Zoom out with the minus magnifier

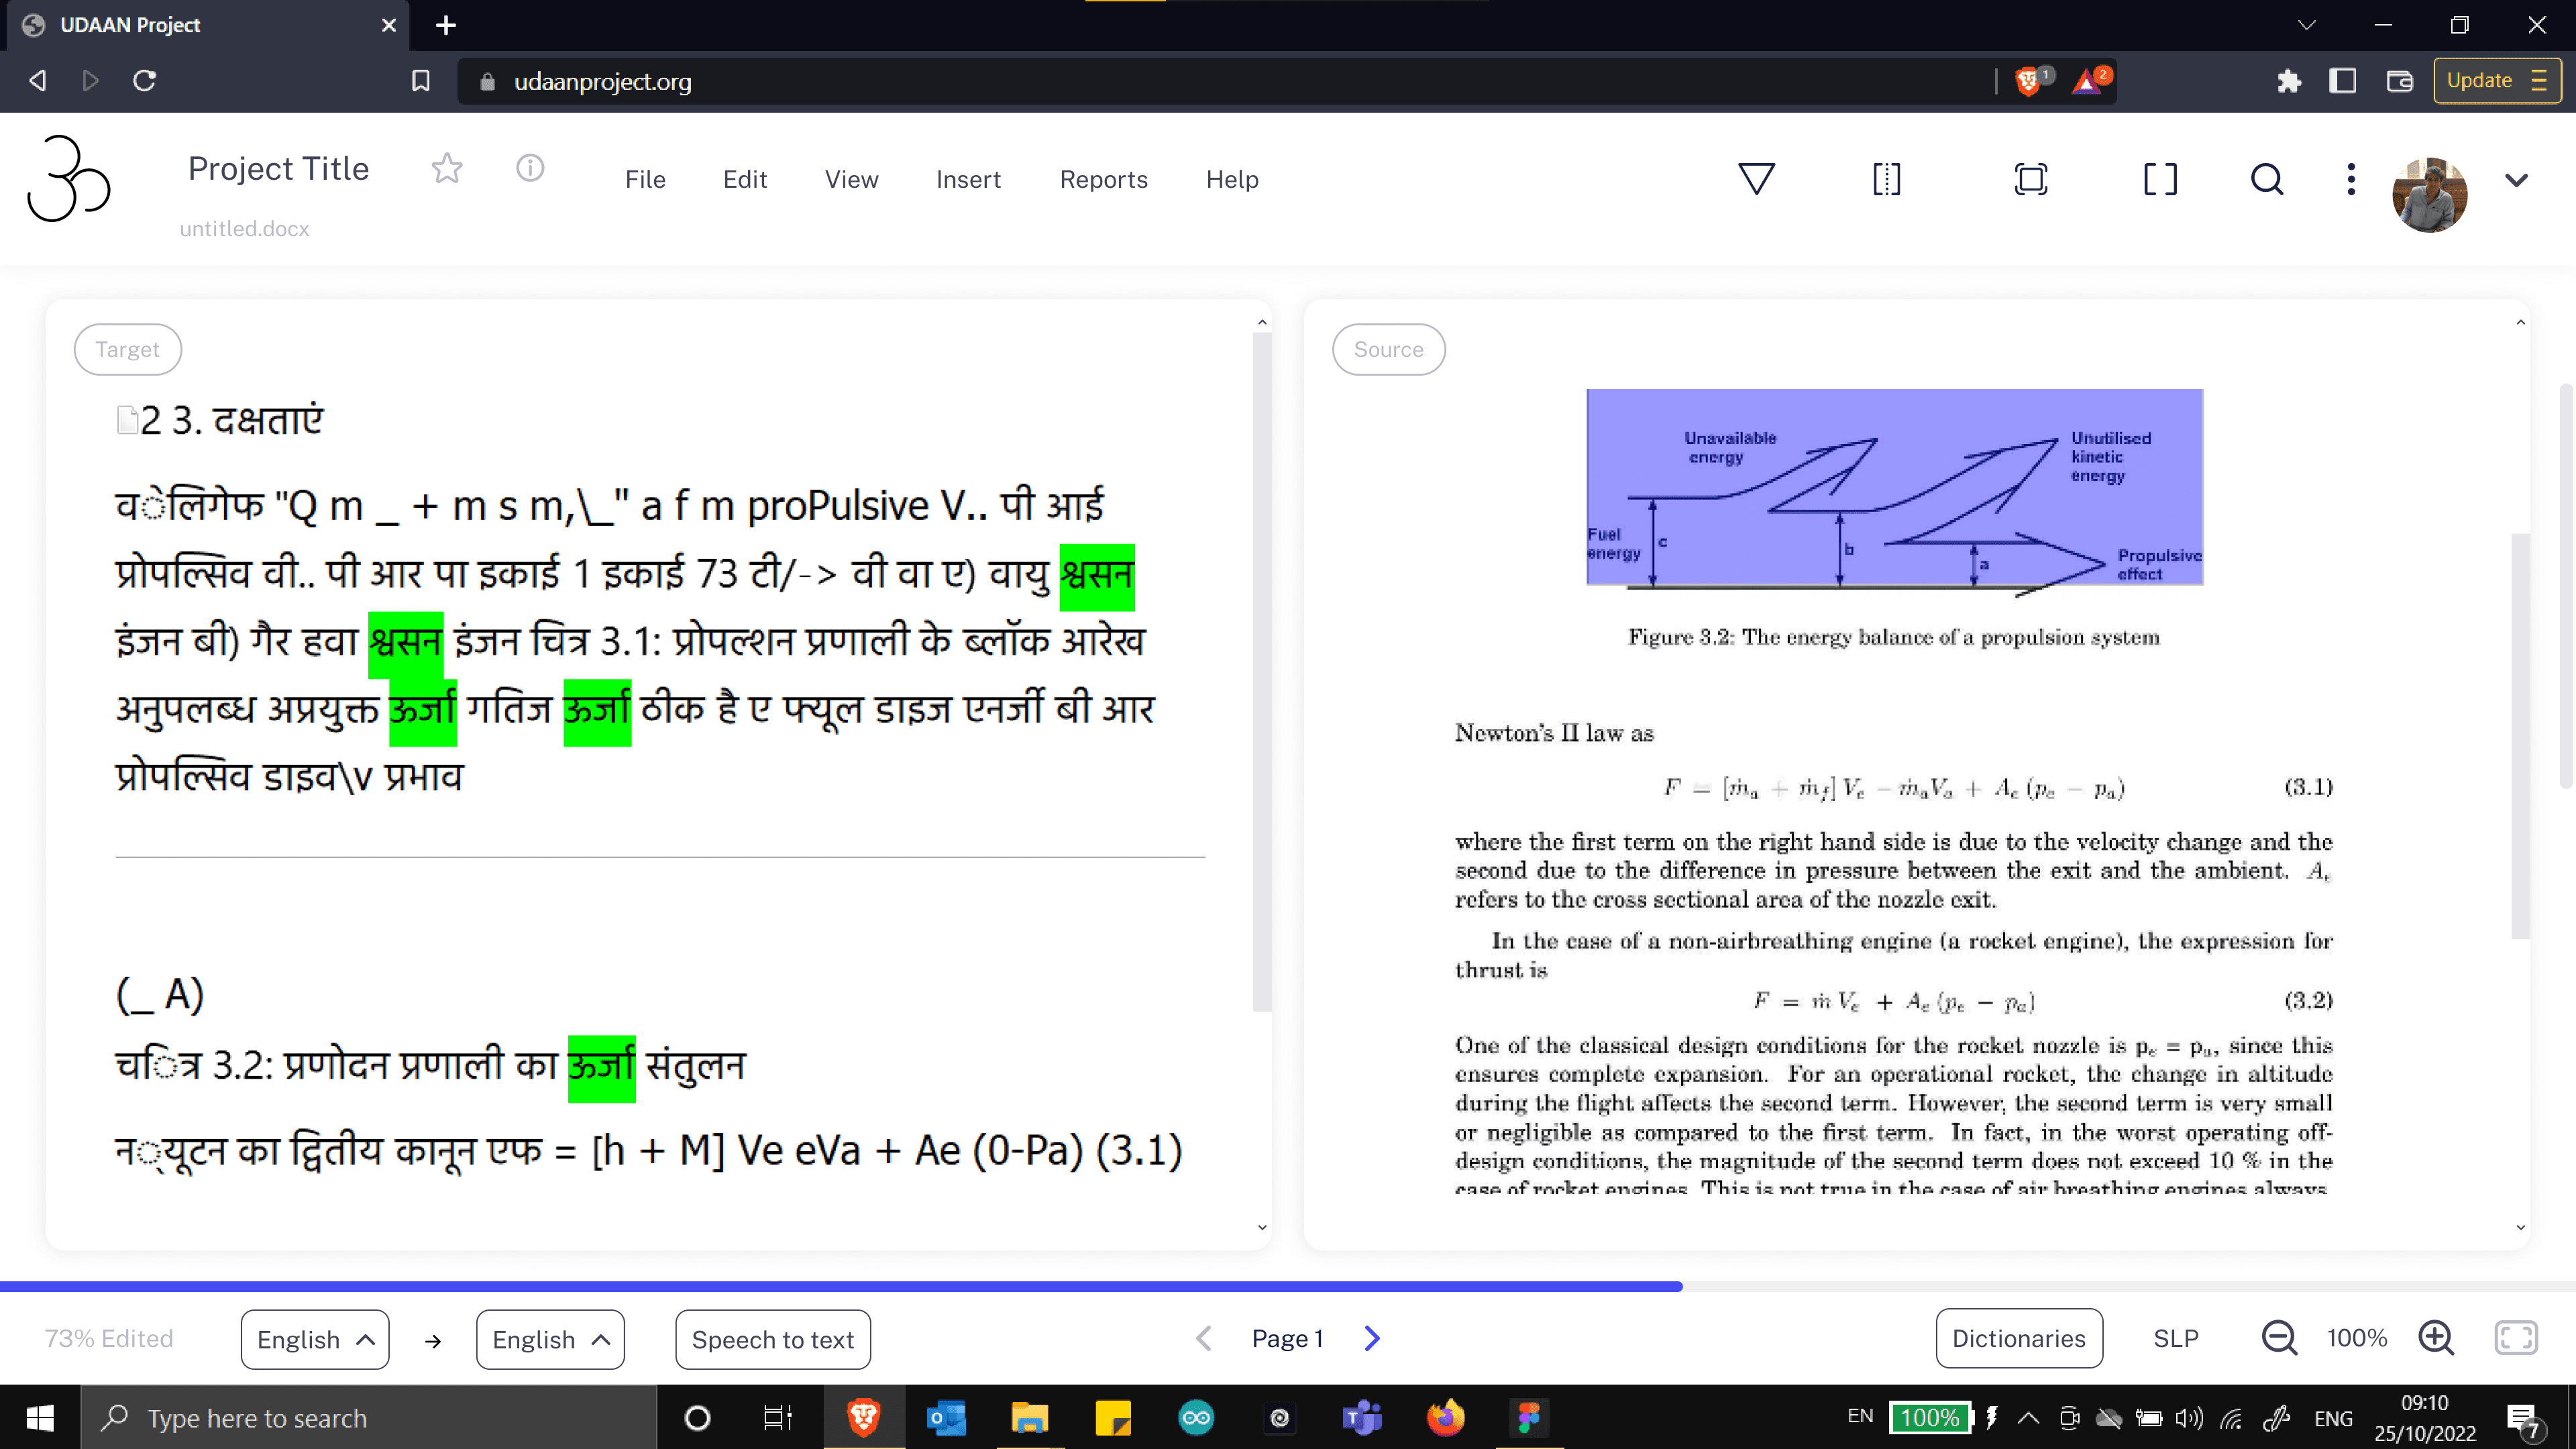pos(2279,1338)
